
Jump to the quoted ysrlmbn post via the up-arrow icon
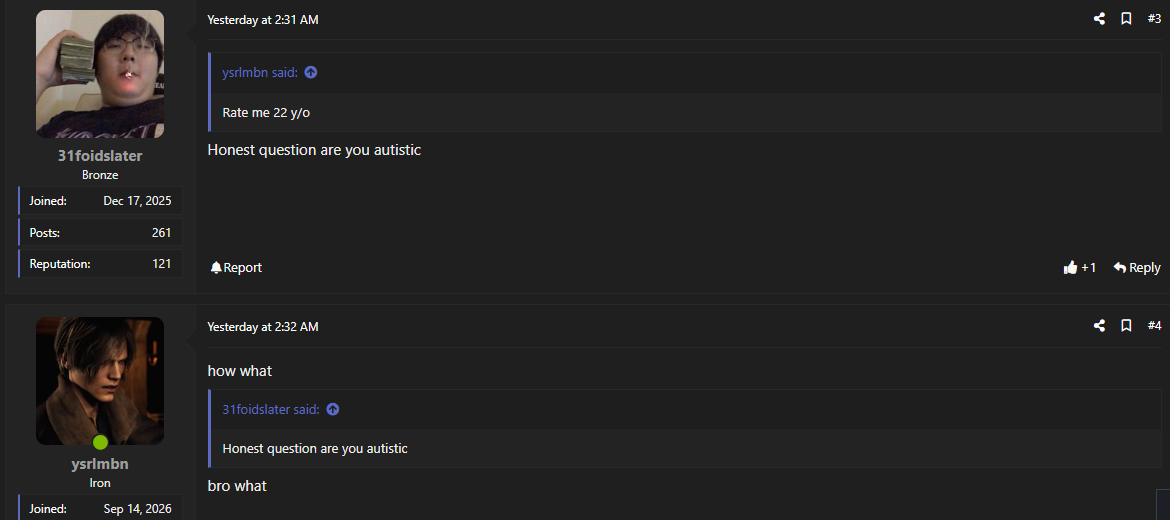311,72
